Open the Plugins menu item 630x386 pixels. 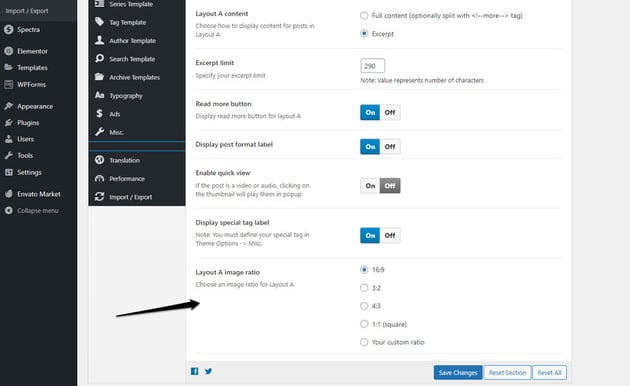(x=28, y=123)
